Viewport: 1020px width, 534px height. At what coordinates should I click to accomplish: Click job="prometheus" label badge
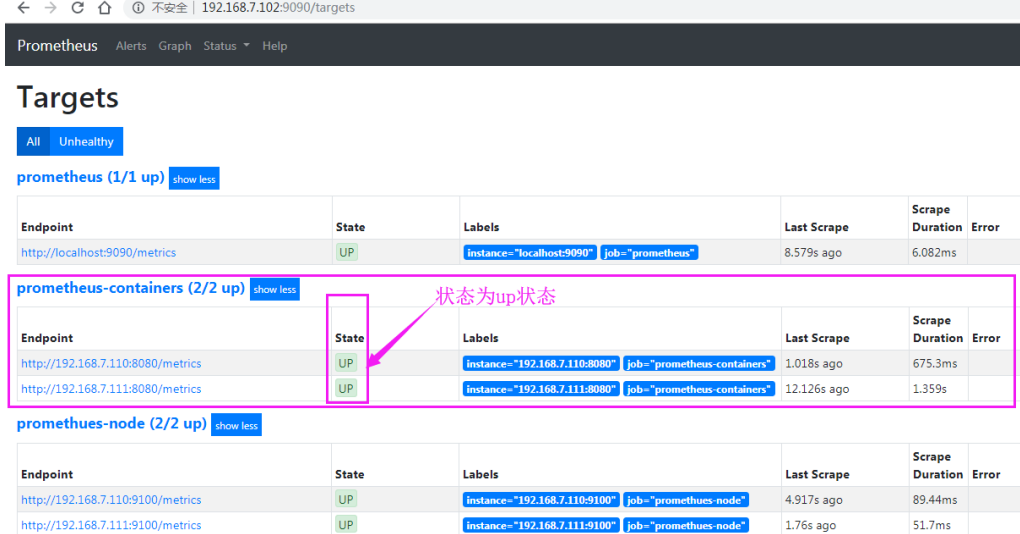pyautogui.click(x=649, y=253)
